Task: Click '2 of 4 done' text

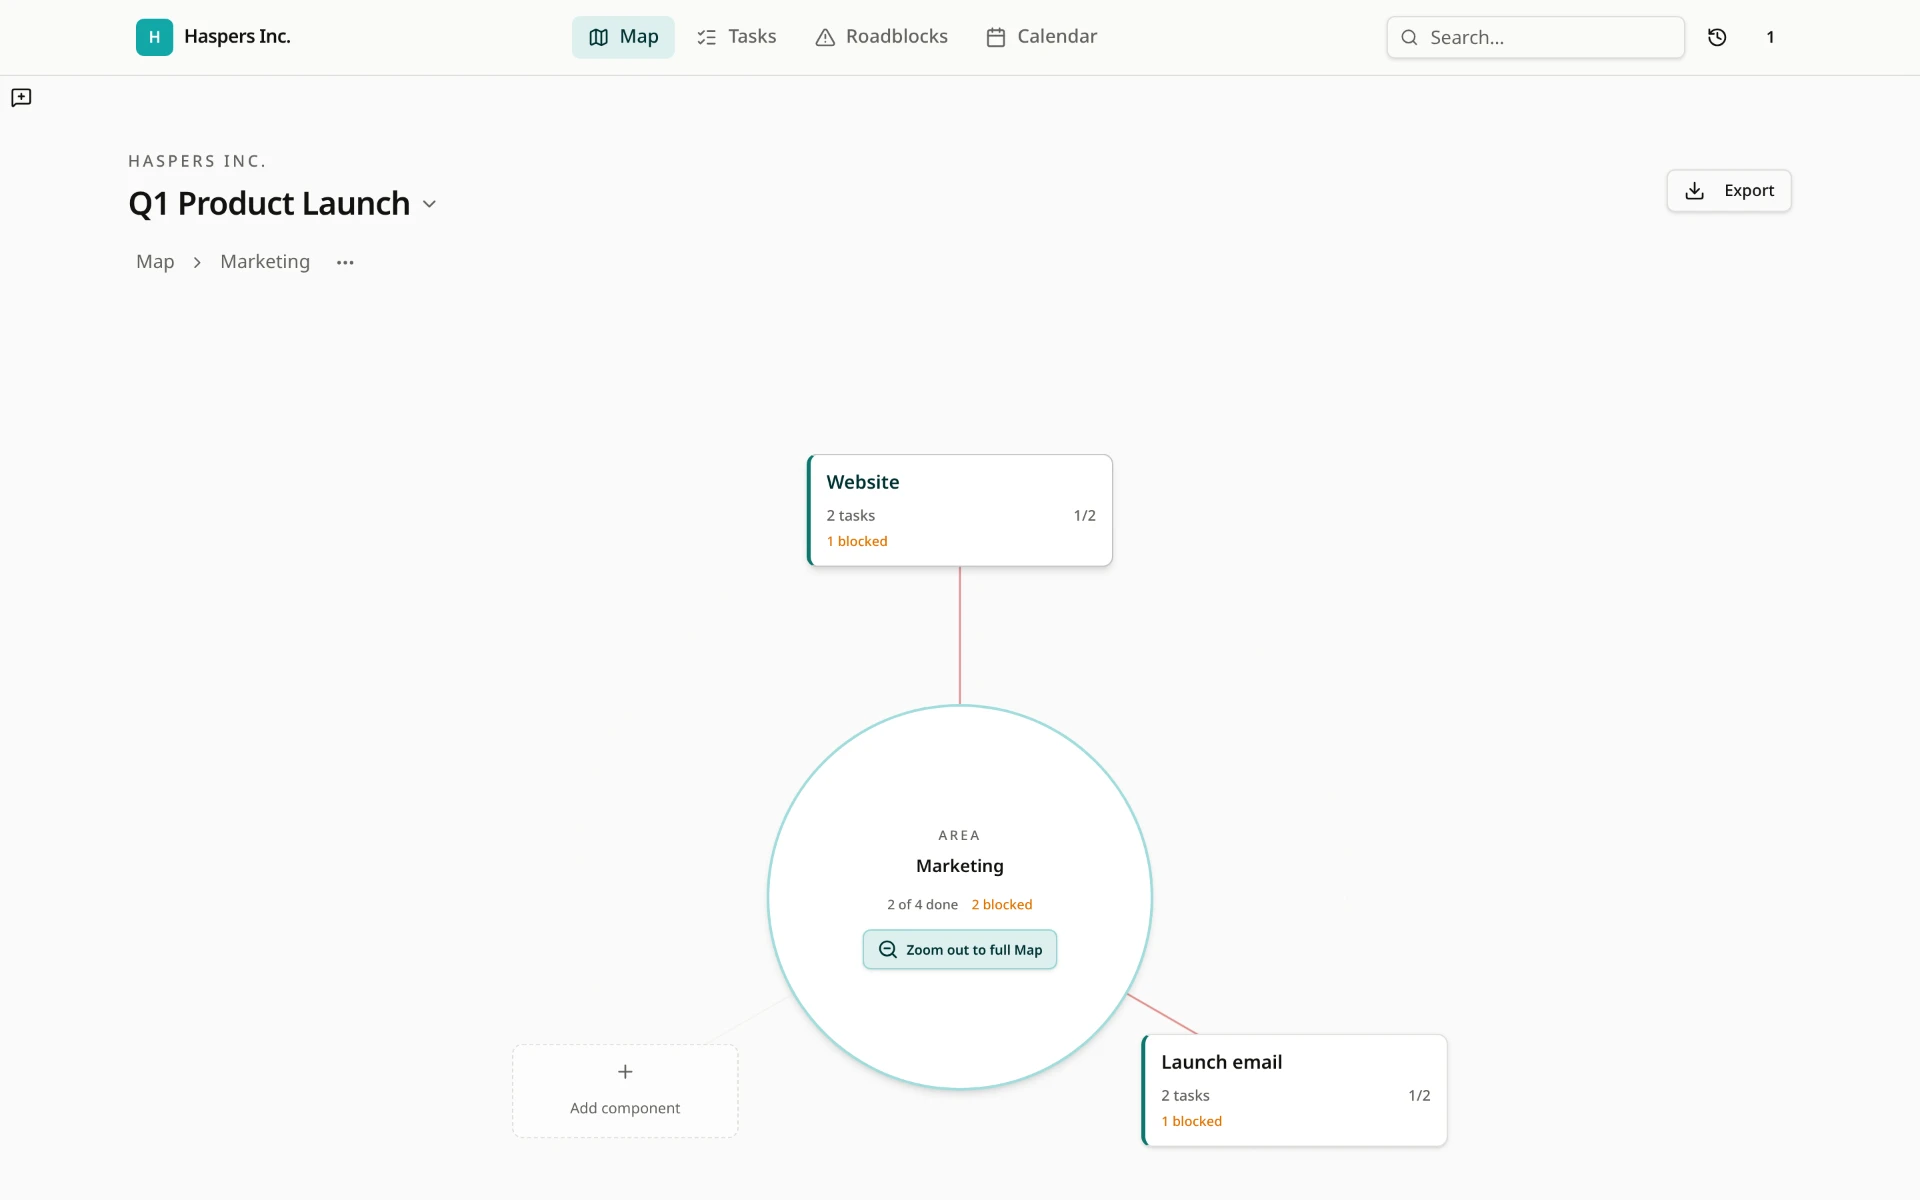Action: coord(922,904)
